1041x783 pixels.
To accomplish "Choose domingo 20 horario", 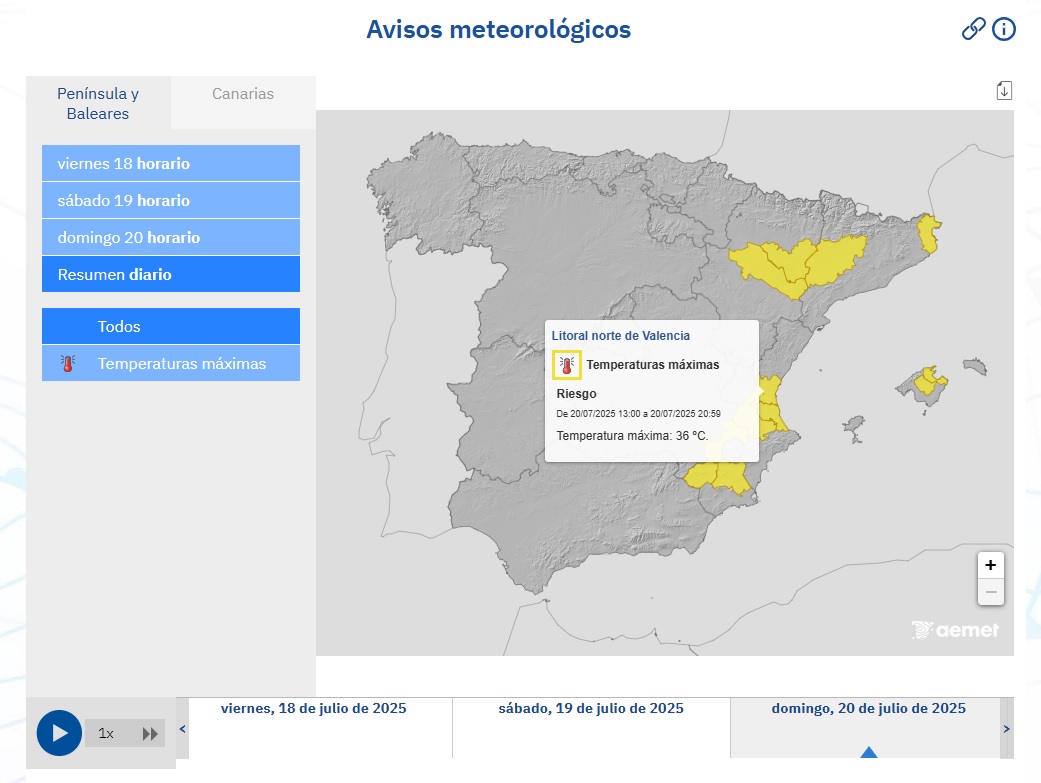I will click(170, 237).
